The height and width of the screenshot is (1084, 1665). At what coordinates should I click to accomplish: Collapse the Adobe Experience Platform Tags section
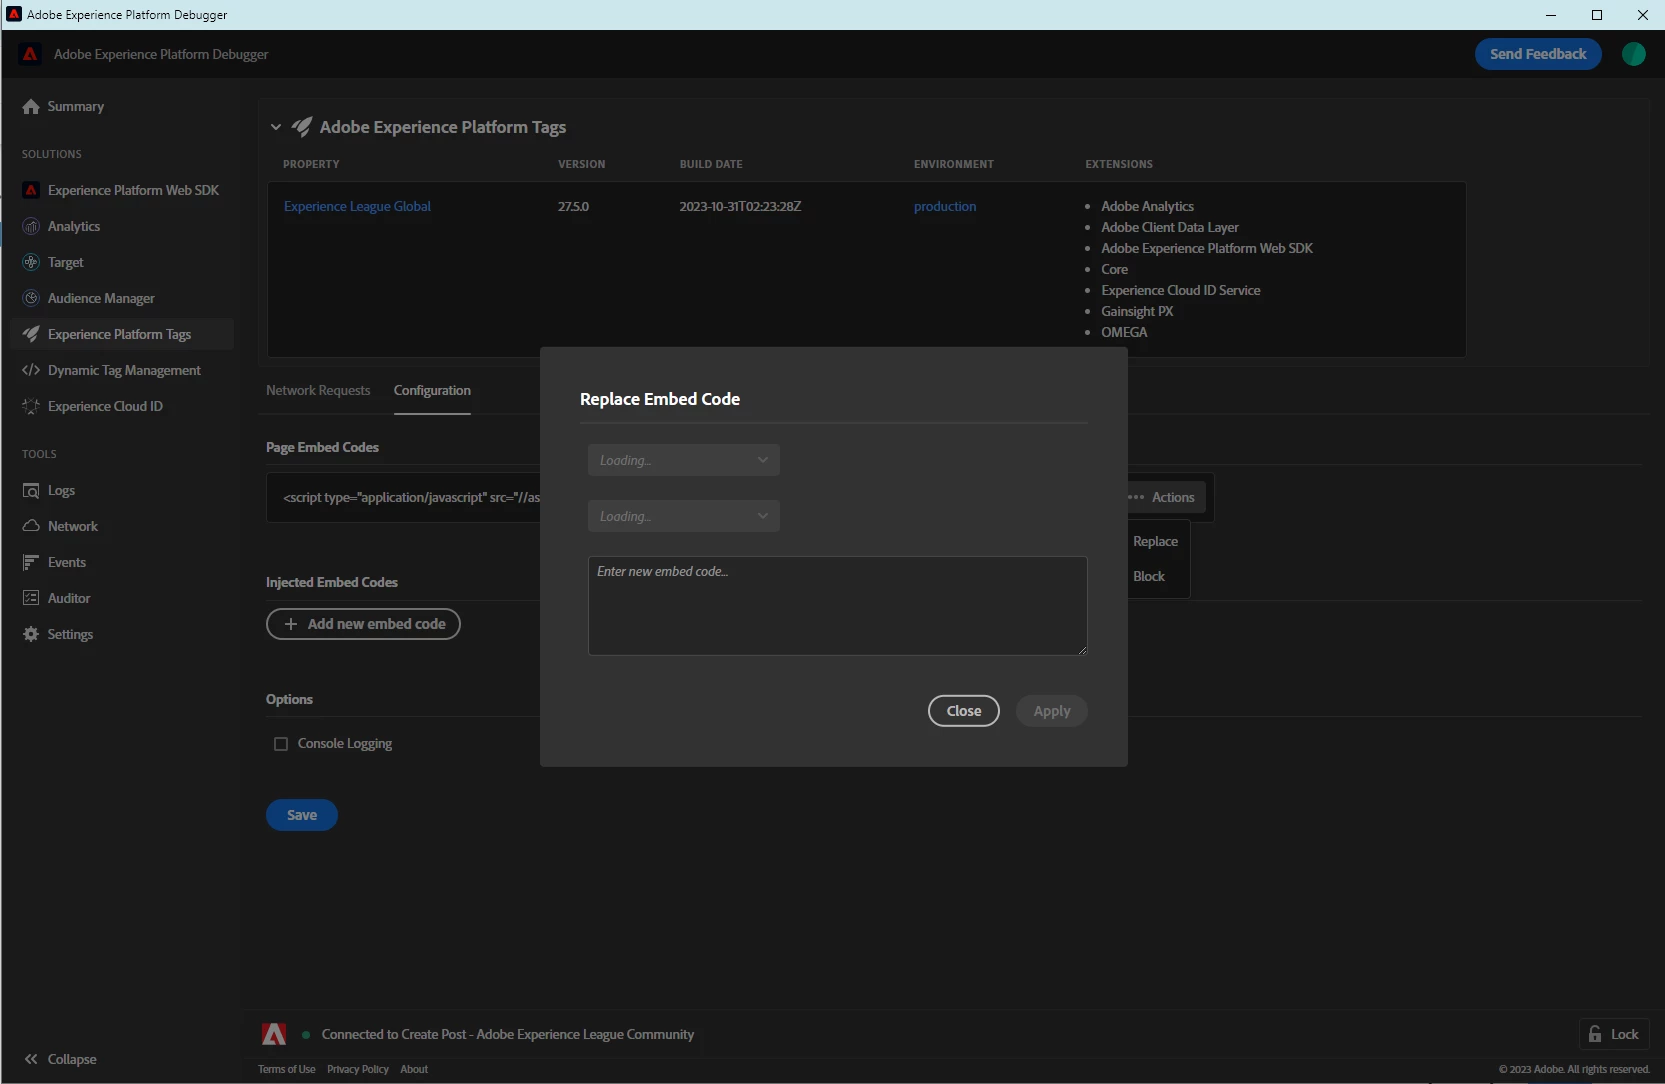276,127
